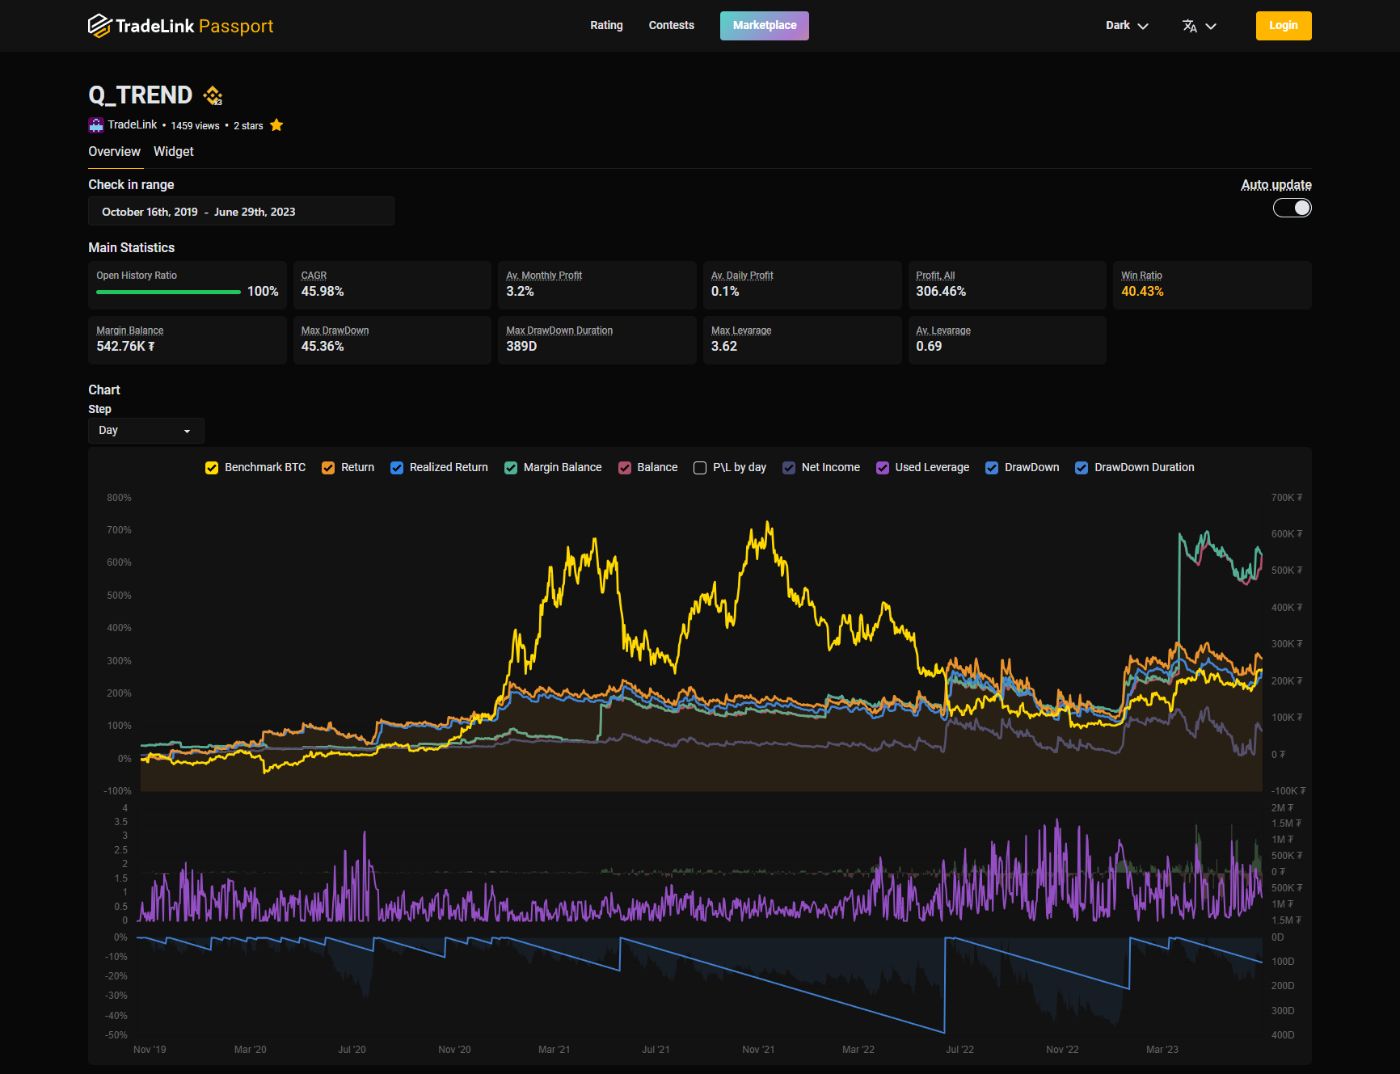Viewport: 1400px width, 1074px height.
Task: Go to the Contests page
Action: tap(671, 26)
